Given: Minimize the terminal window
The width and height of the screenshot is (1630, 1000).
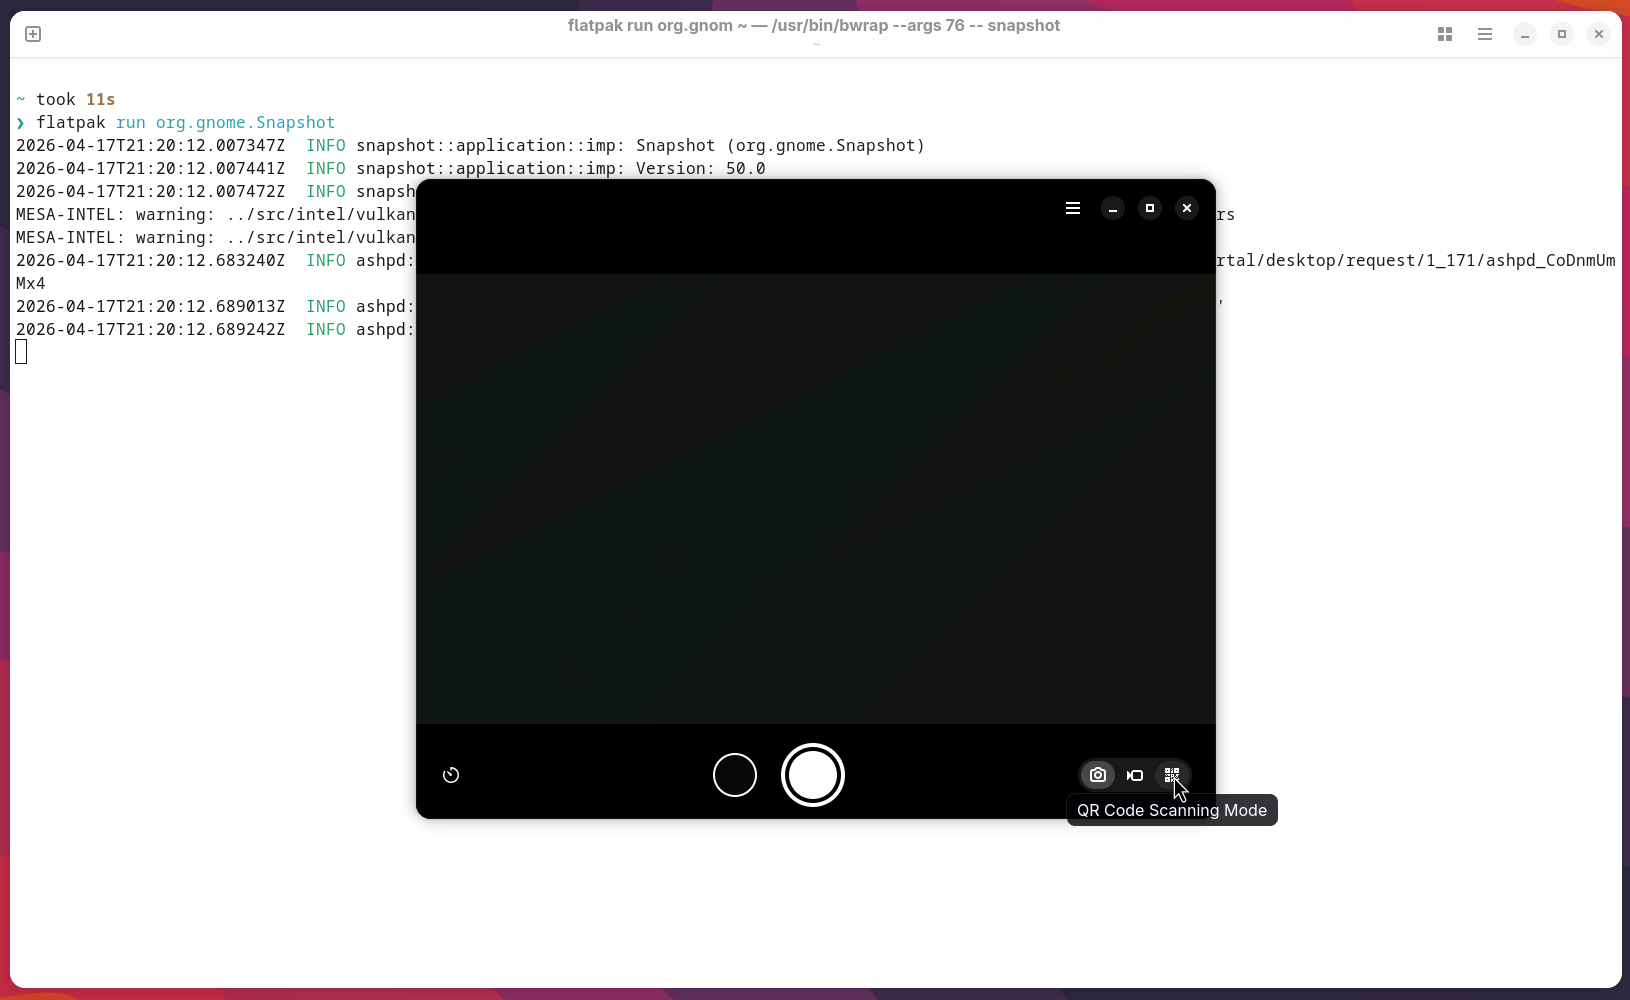Looking at the screenshot, I should point(1525,34).
